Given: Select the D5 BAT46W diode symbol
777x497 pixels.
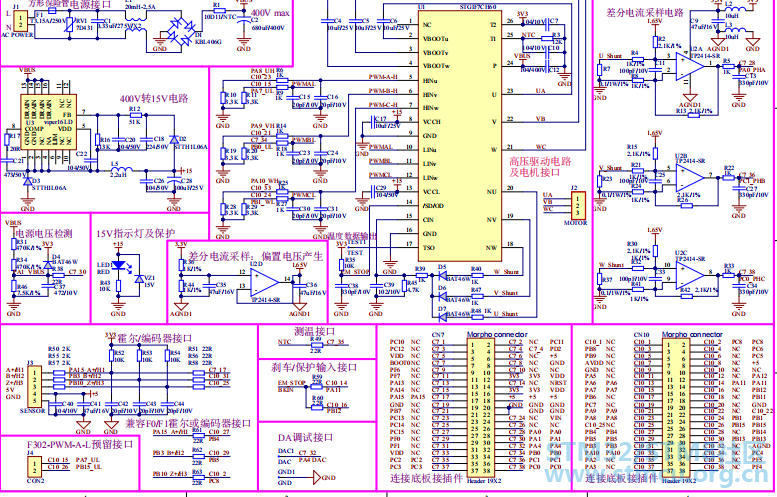Looking at the screenshot, I should (x=443, y=276).
